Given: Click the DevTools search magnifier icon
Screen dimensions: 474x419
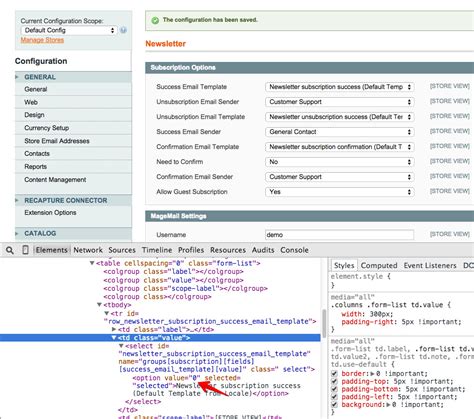Looking at the screenshot, I should [10, 250].
